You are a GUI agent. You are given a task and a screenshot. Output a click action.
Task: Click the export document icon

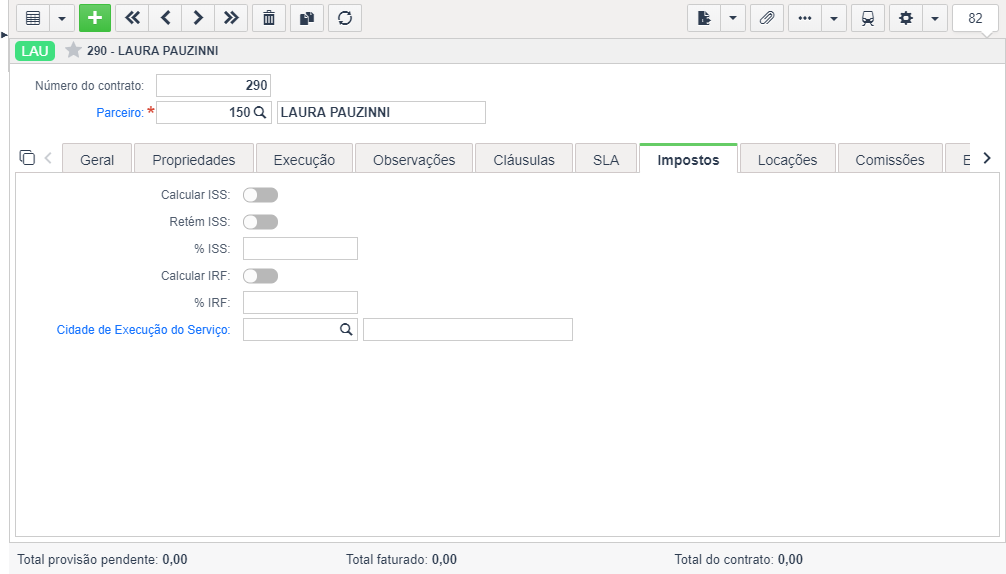(x=704, y=18)
